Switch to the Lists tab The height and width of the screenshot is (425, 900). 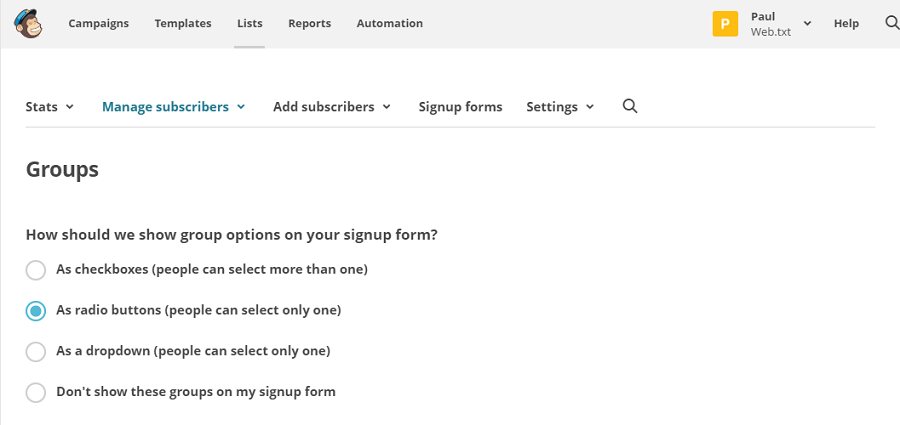[250, 24]
